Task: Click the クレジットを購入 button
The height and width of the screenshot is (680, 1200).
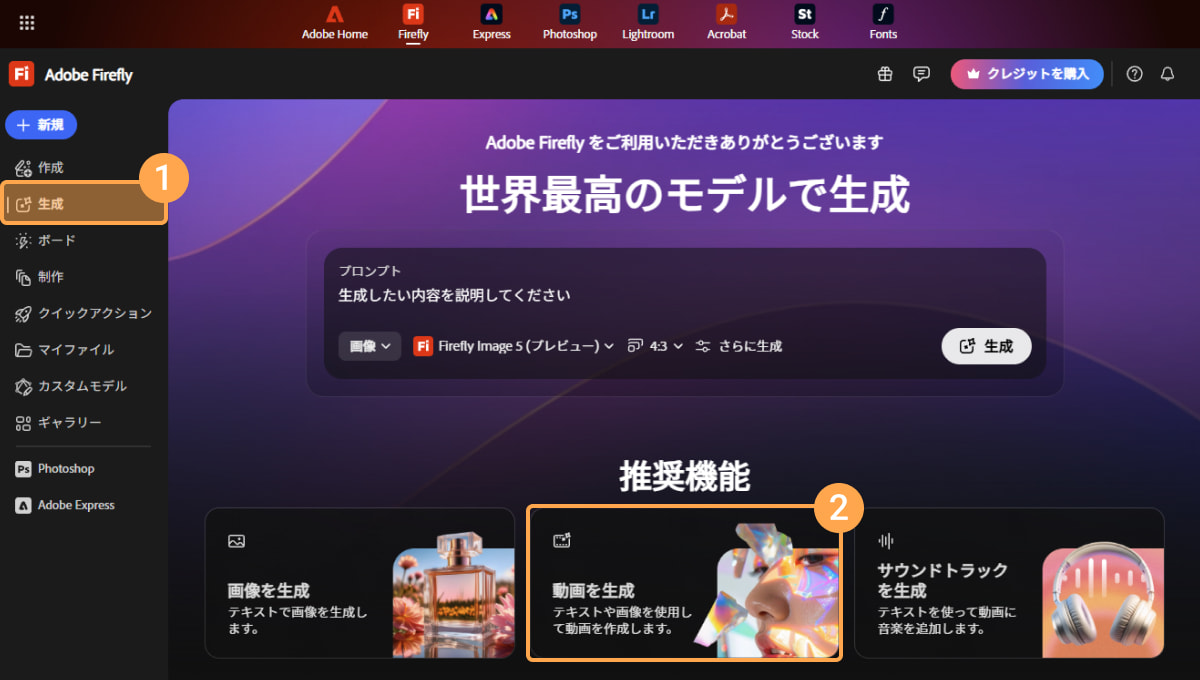Action: coord(1027,74)
